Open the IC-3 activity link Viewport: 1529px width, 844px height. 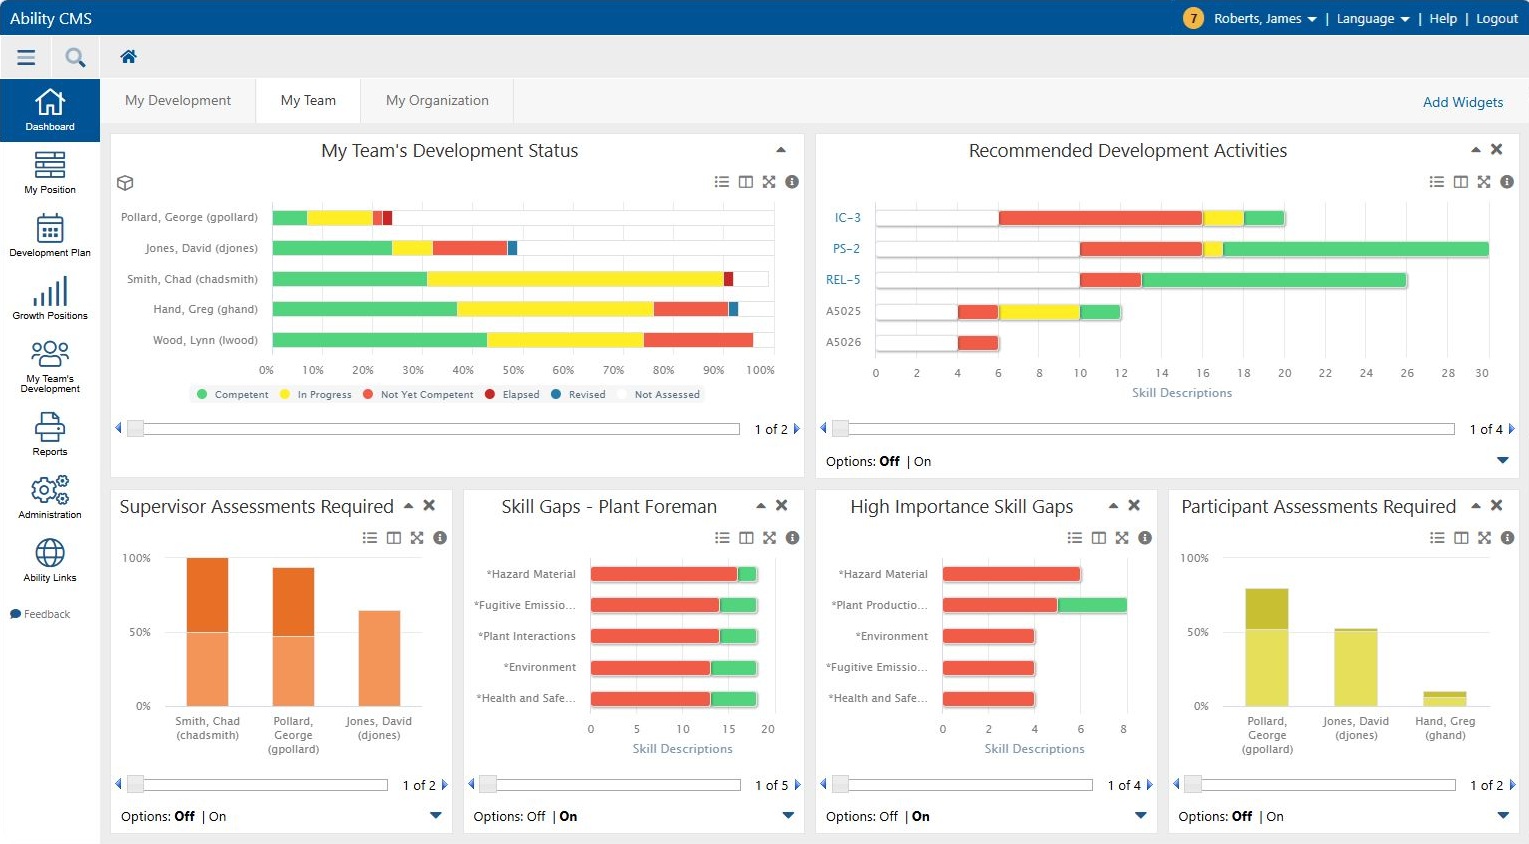(847, 217)
